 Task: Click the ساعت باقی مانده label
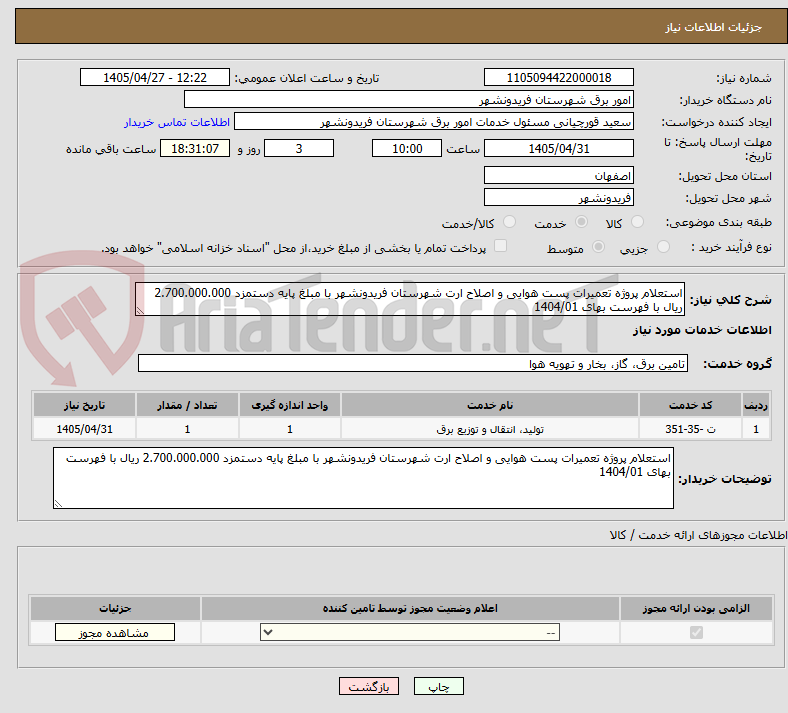click(111, 149)
